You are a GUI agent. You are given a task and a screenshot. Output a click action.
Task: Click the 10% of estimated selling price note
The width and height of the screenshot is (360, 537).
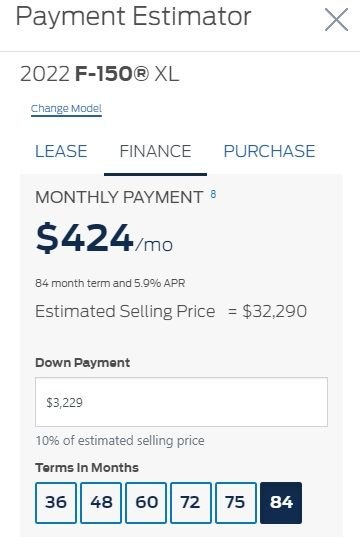point(120,440)
